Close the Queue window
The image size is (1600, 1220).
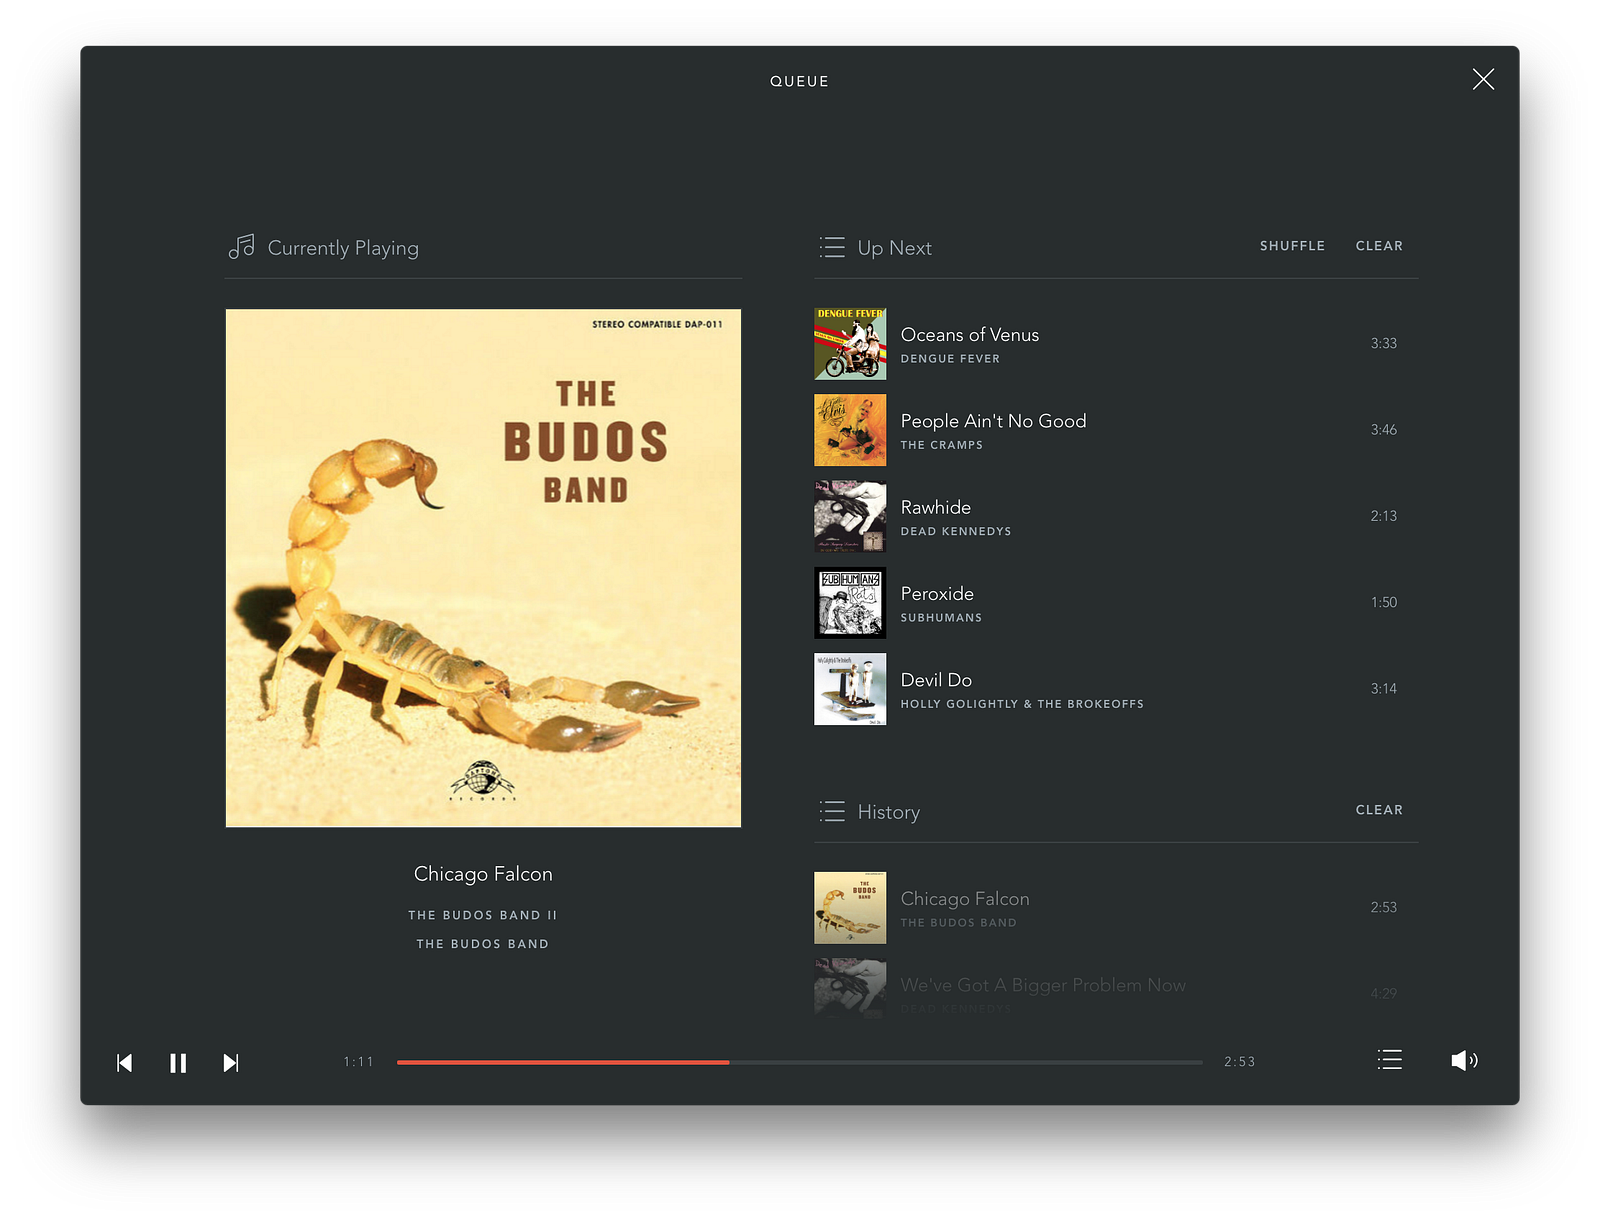click(1483, 79)
